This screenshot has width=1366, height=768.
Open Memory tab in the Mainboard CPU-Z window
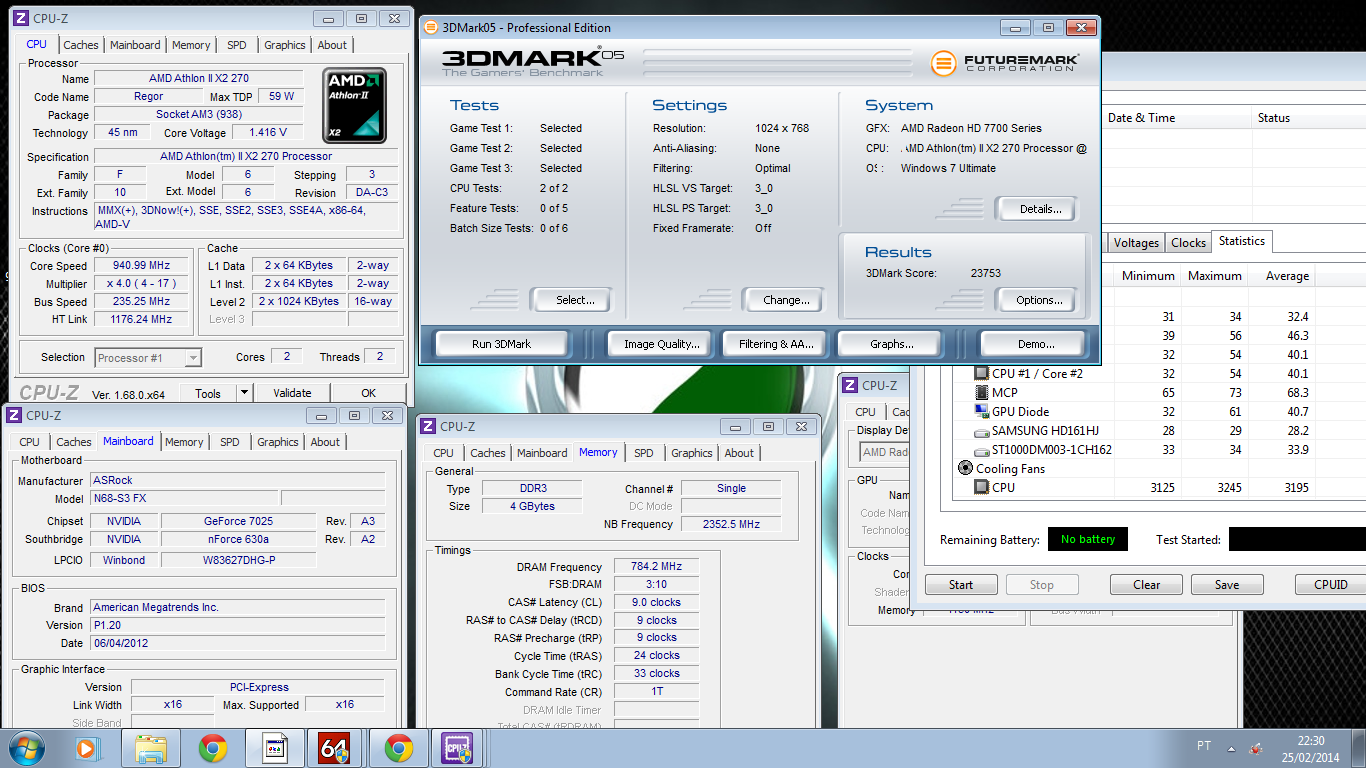tap(184, 442)
